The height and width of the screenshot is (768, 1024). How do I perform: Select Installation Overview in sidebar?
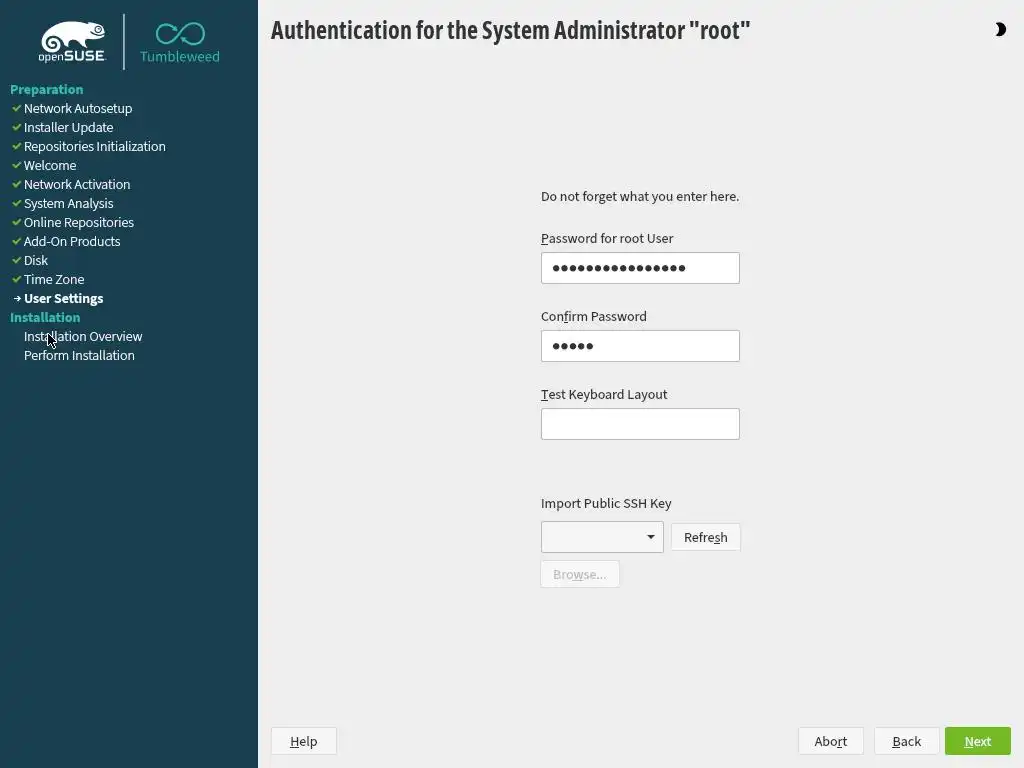pos(83,336)
